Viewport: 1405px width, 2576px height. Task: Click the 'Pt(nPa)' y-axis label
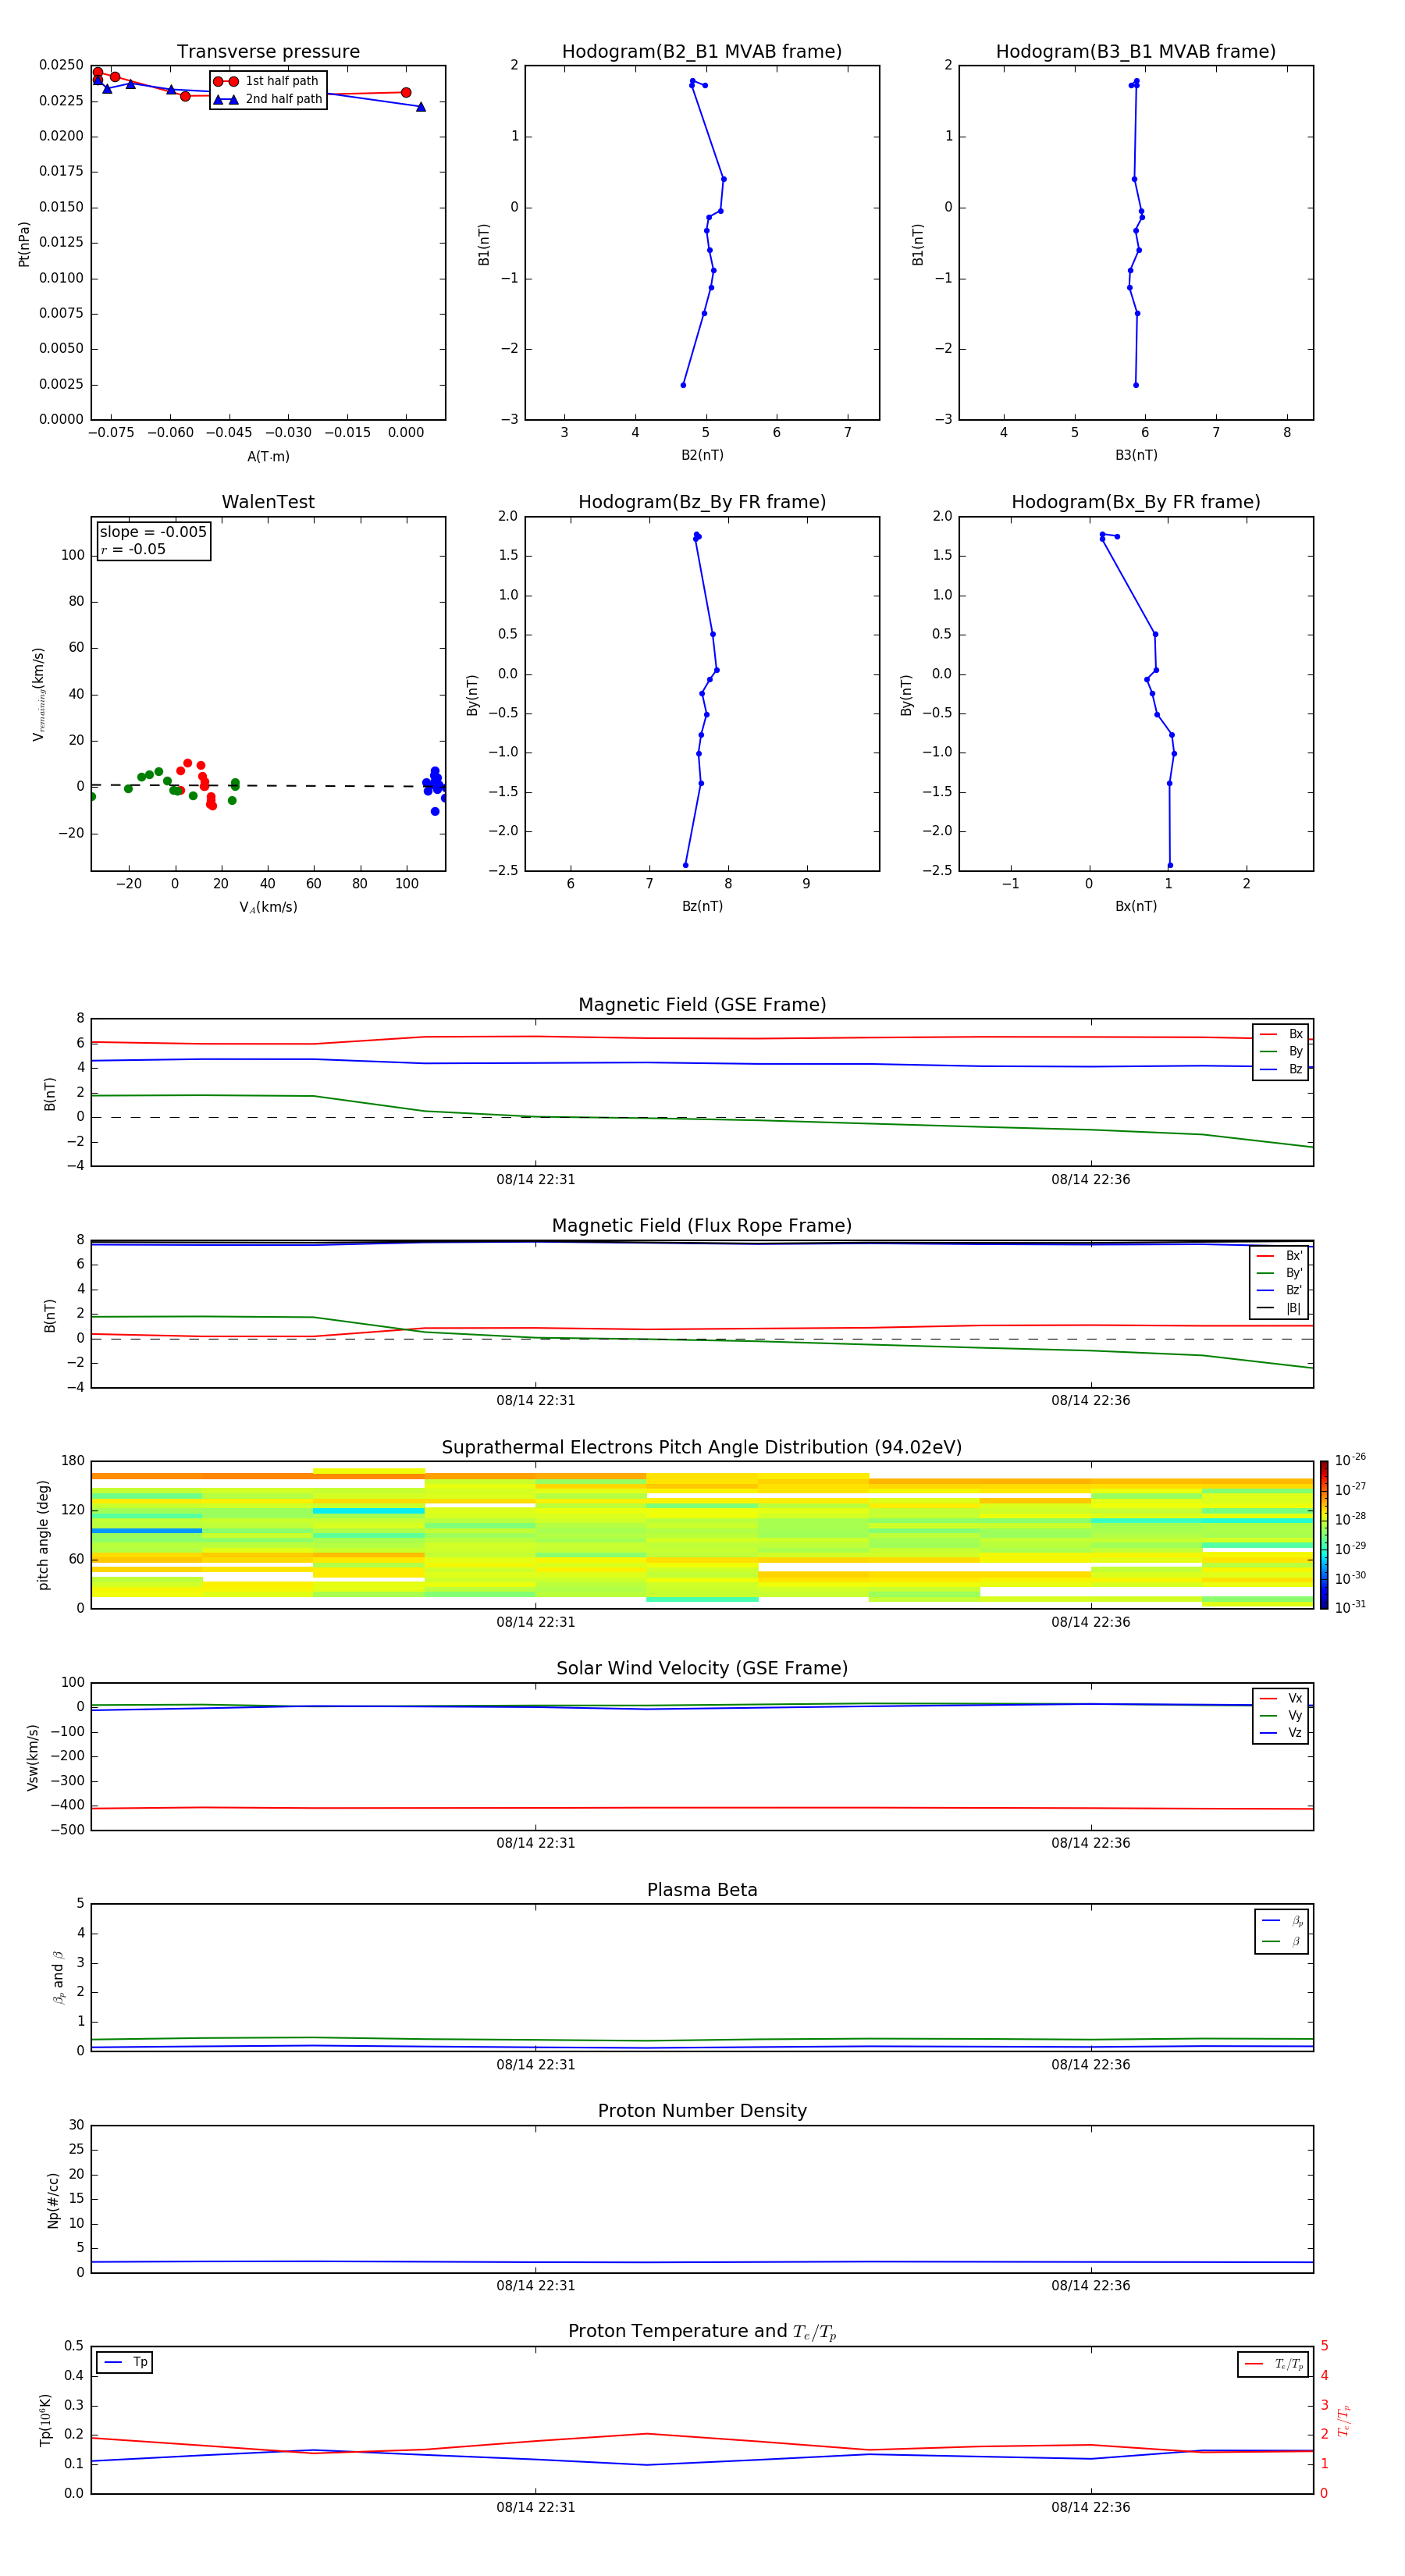[x=24, y=244]
